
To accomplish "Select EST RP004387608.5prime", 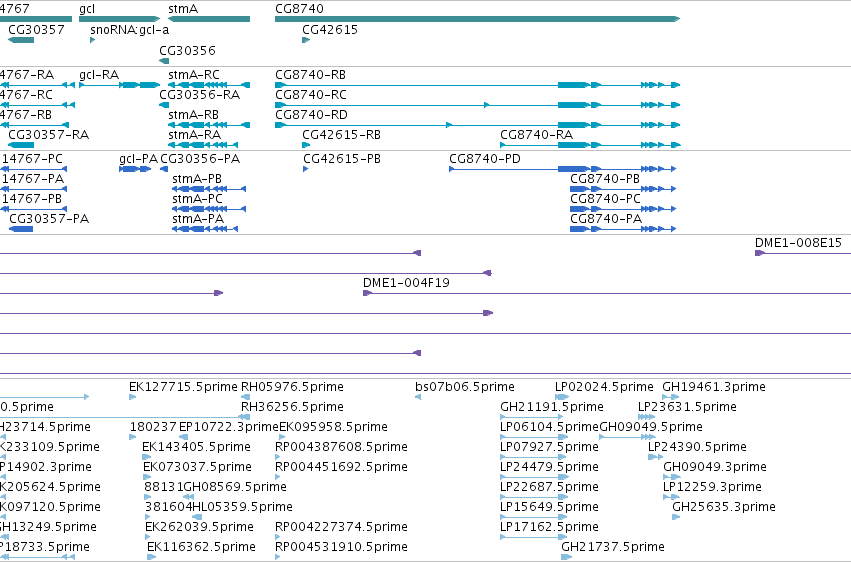I will pyautogui.click(x=278, y=457).
